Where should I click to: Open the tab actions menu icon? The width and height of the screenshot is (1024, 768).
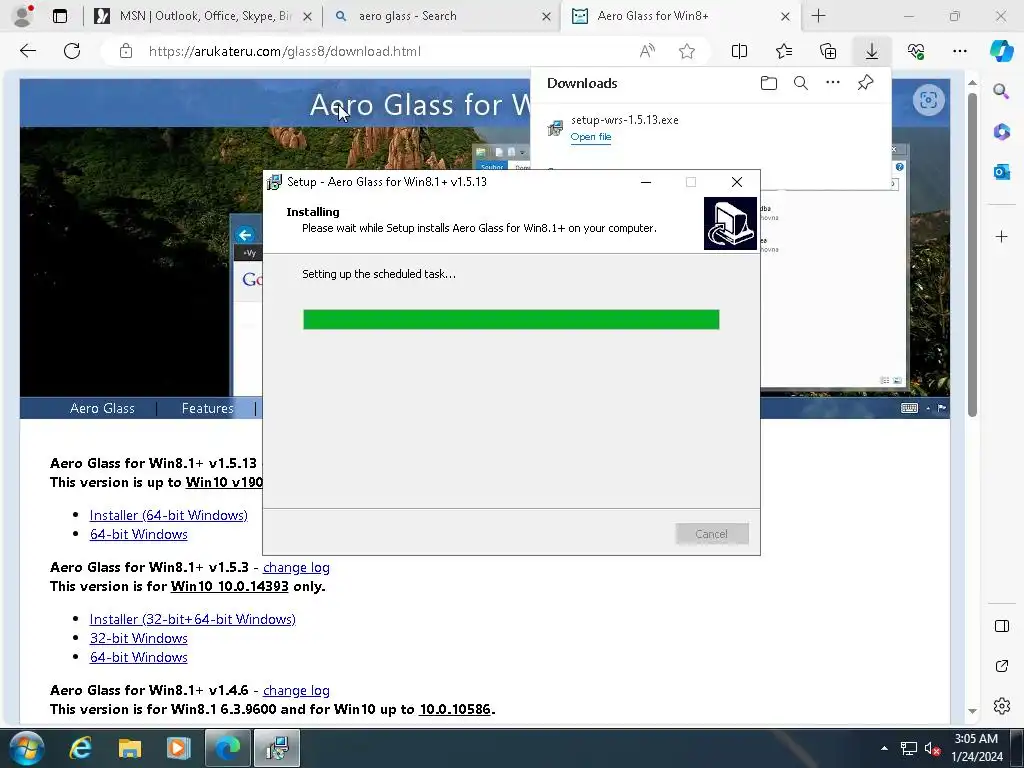click(60, 16)
